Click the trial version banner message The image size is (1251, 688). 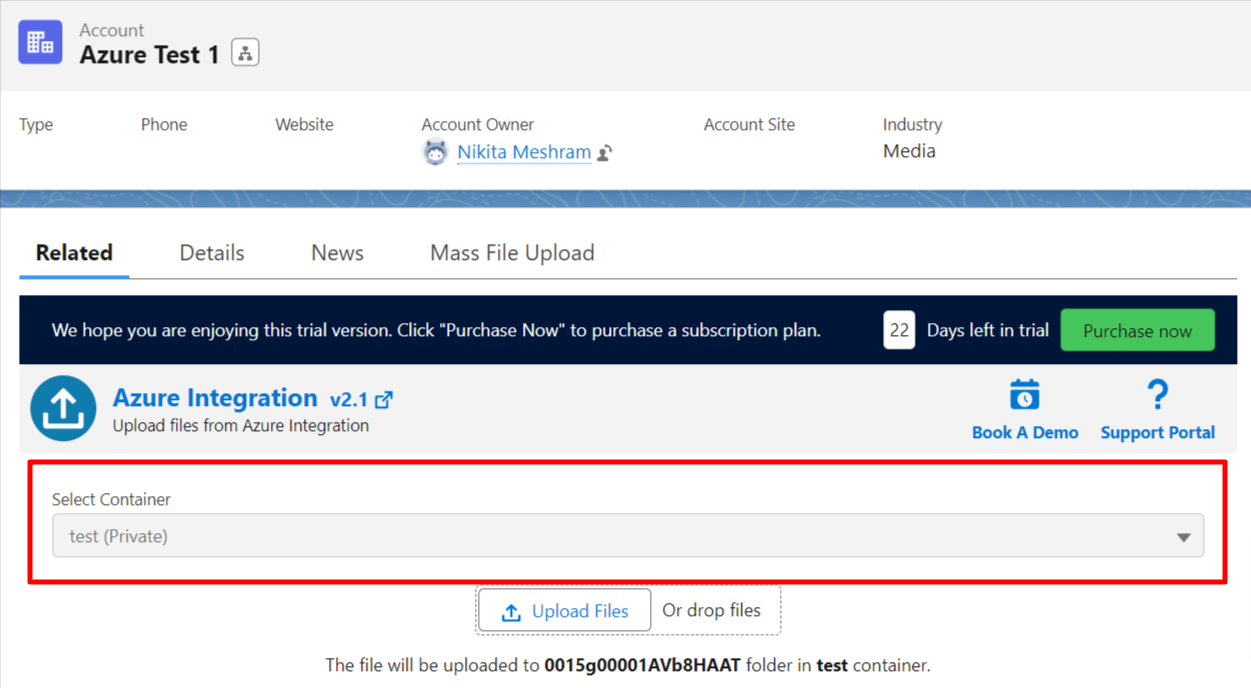[436, 330]
